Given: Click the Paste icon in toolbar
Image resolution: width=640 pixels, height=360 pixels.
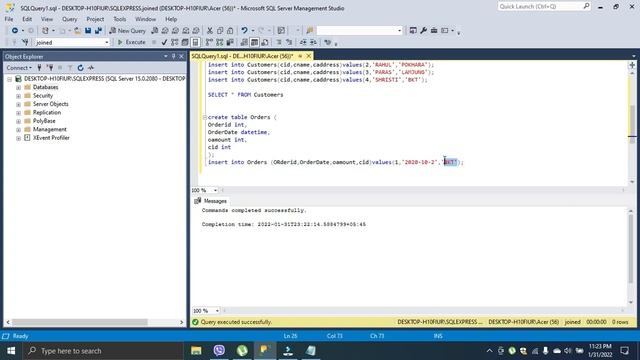Looking at the screenshot, I should [x=230, y=31].
